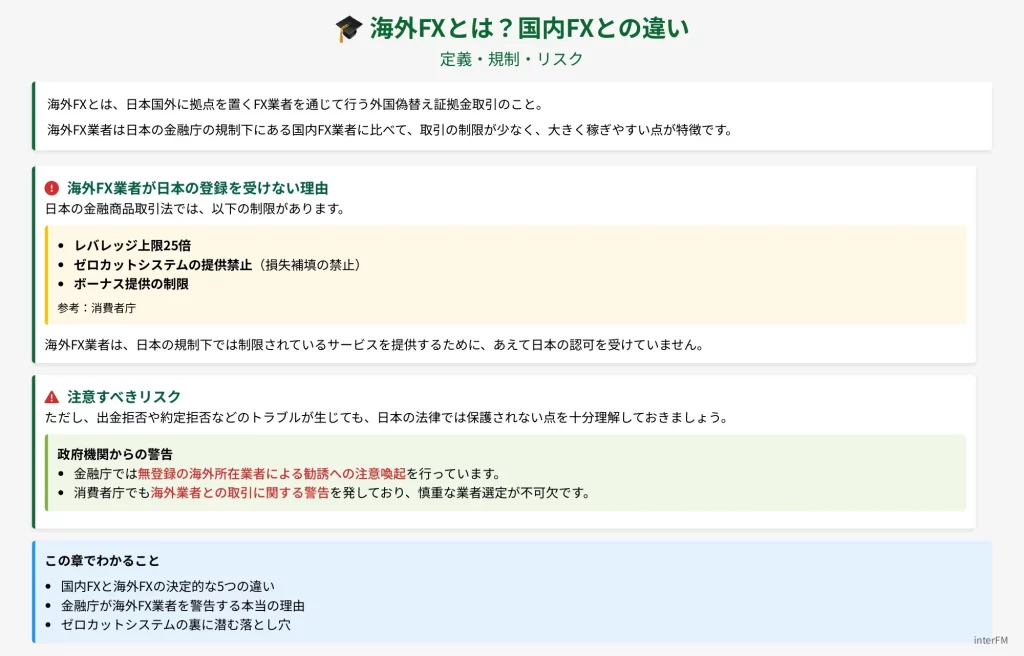Click the 参考：消費者庁 reference text
Screen dimensions: 1024x656
[96, 308]
